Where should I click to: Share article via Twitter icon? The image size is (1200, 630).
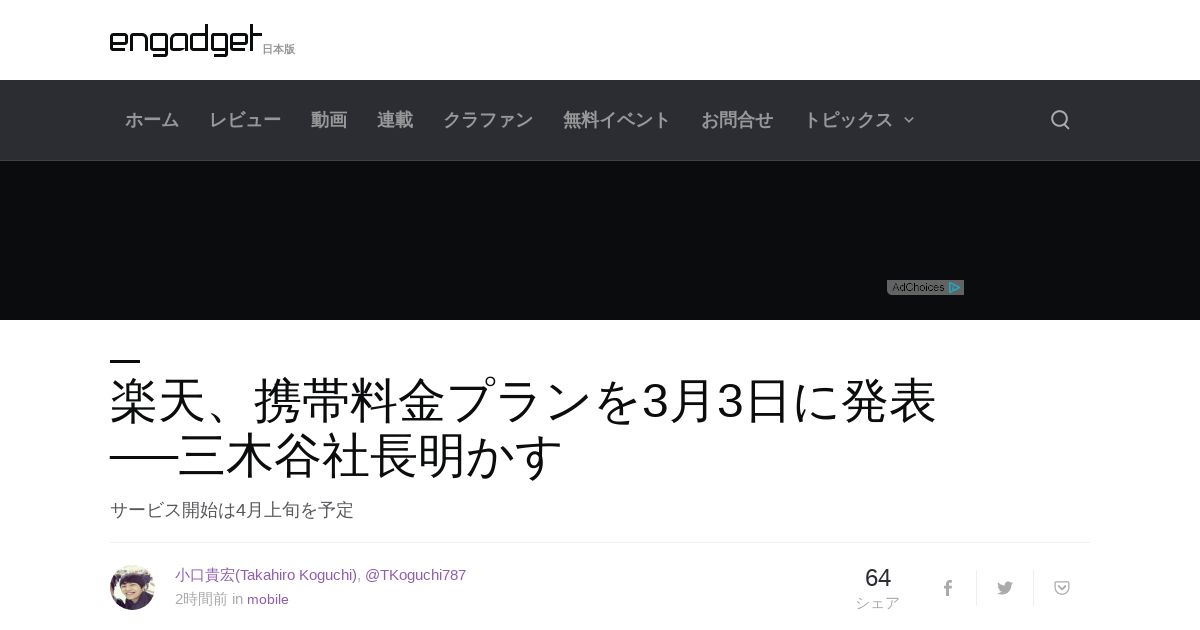click(1005, 588)
